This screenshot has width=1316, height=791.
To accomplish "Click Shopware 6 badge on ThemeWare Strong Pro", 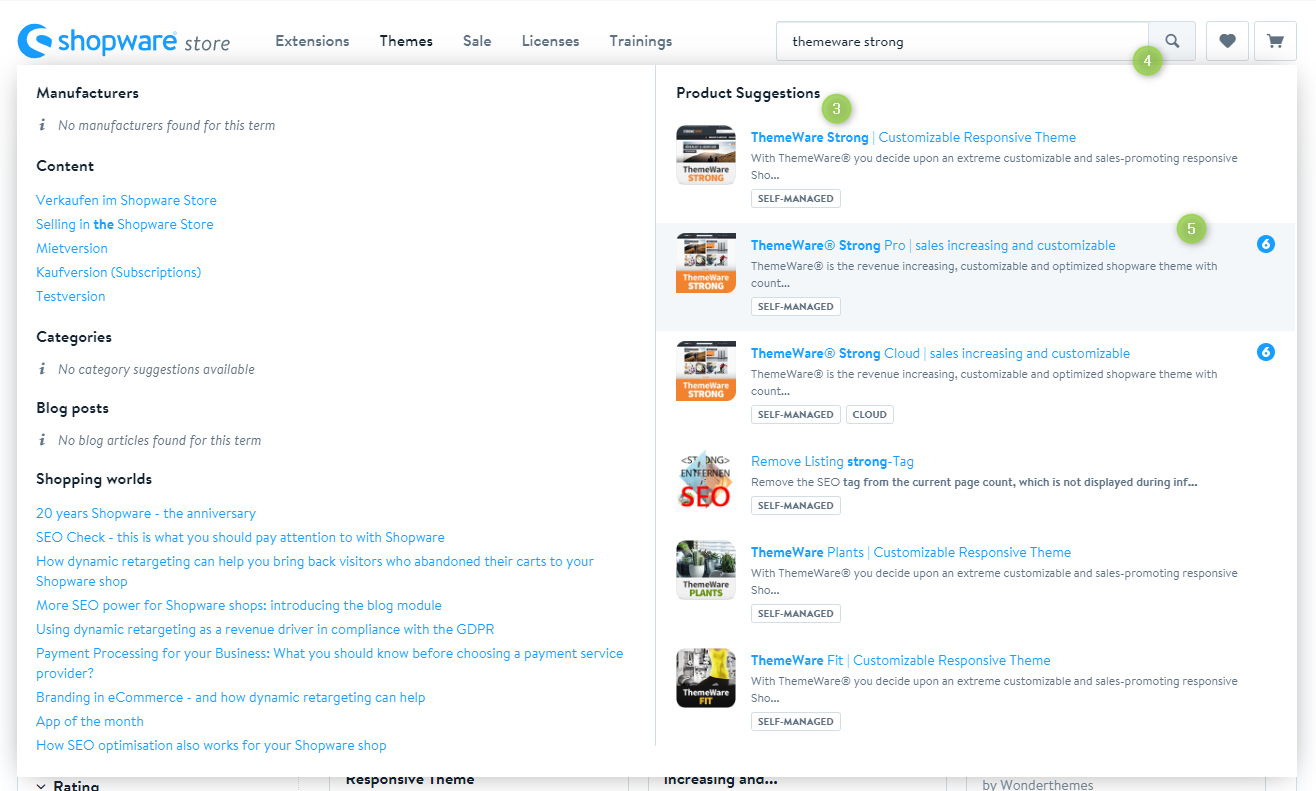I will [x=1266, y=244].
